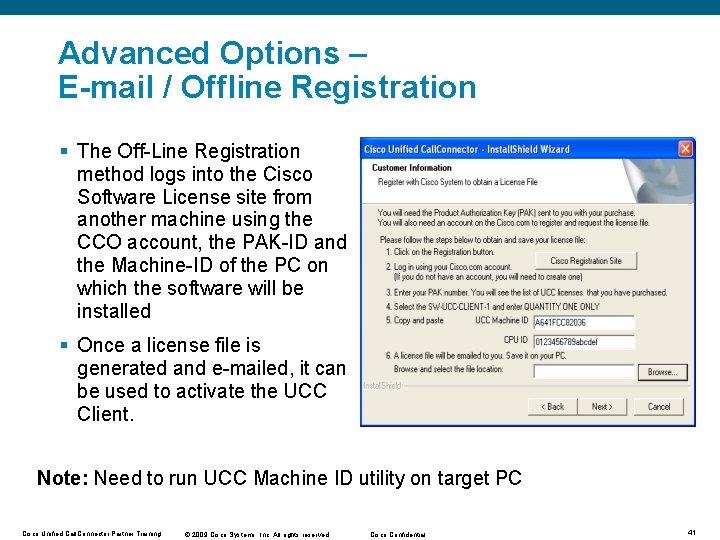Click the UCC Machine ID field
The width and height of the screenshot is (720, 540).
click(x=584, y=322)
